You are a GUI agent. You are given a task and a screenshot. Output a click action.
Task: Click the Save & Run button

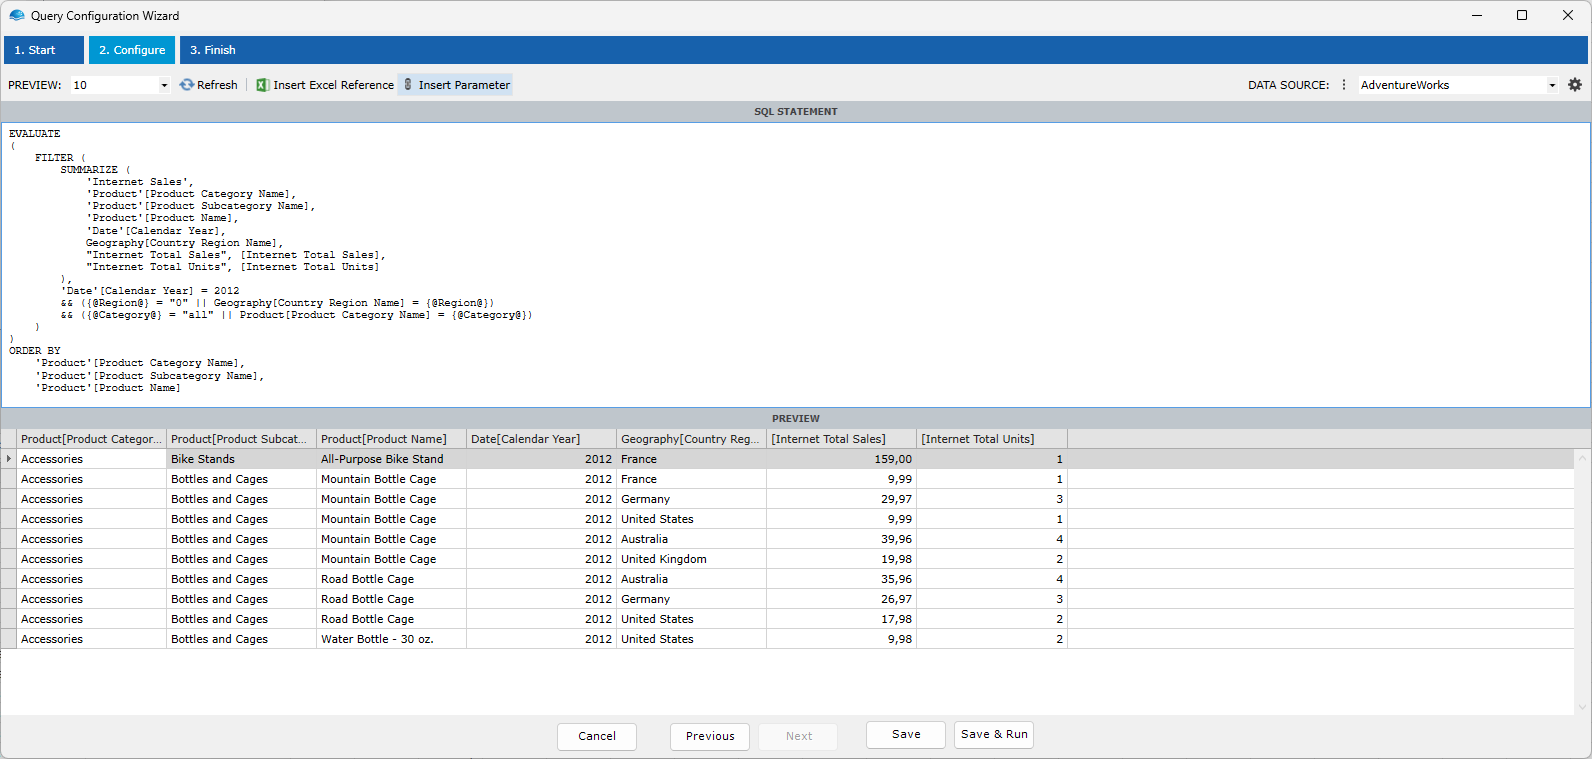pyautogui.click(x=994, y=734)
